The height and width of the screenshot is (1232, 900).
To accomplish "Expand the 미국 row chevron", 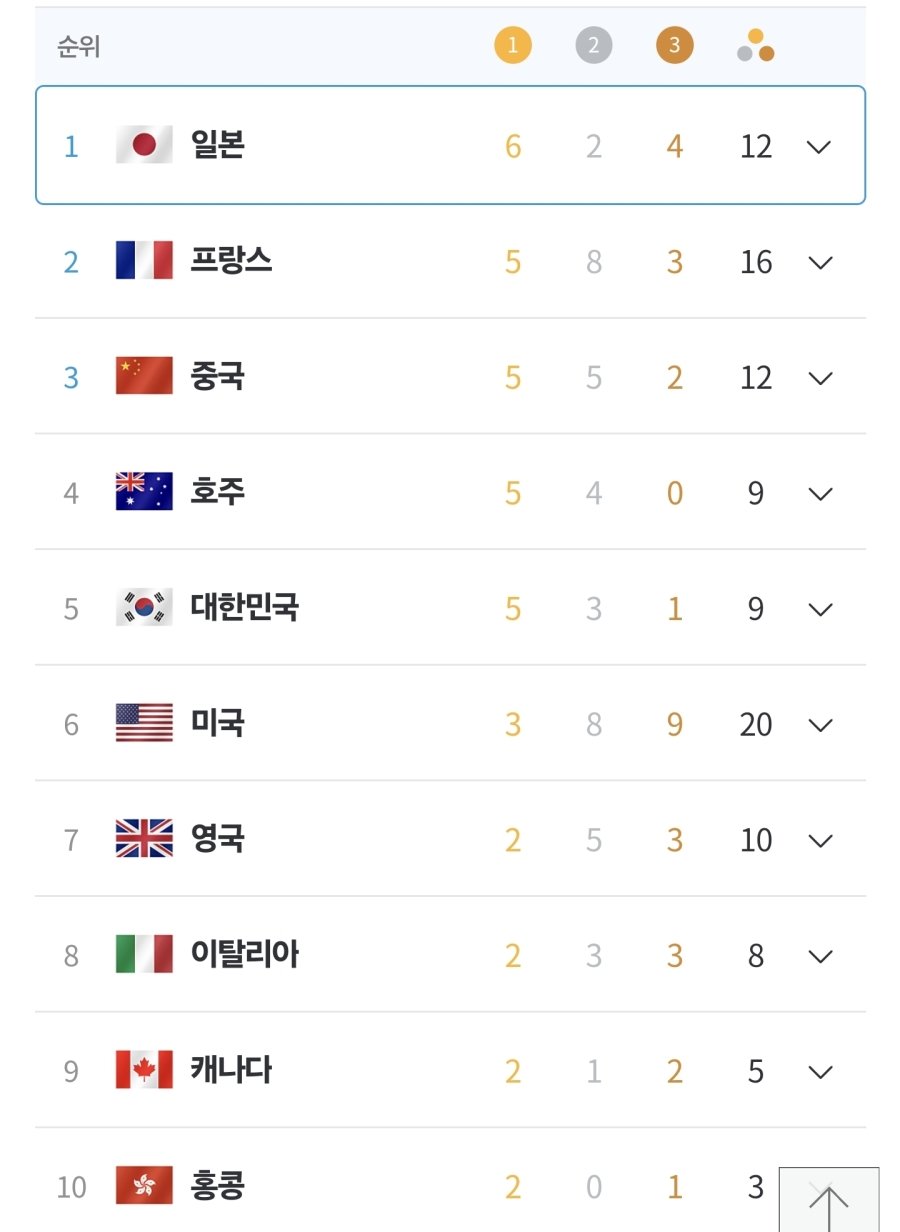I will pos(820,724).
